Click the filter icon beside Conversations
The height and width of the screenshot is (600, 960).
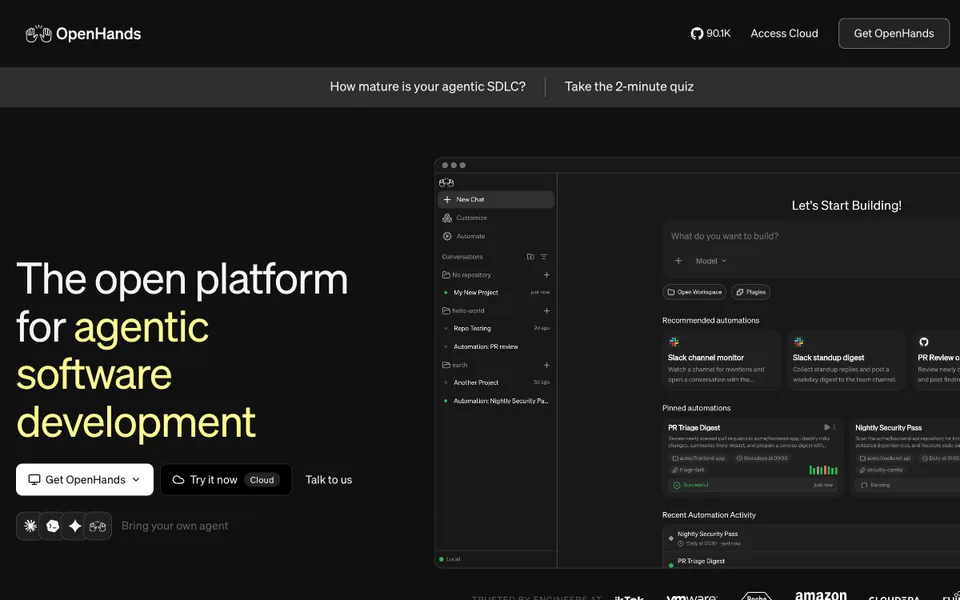(544, 257)
